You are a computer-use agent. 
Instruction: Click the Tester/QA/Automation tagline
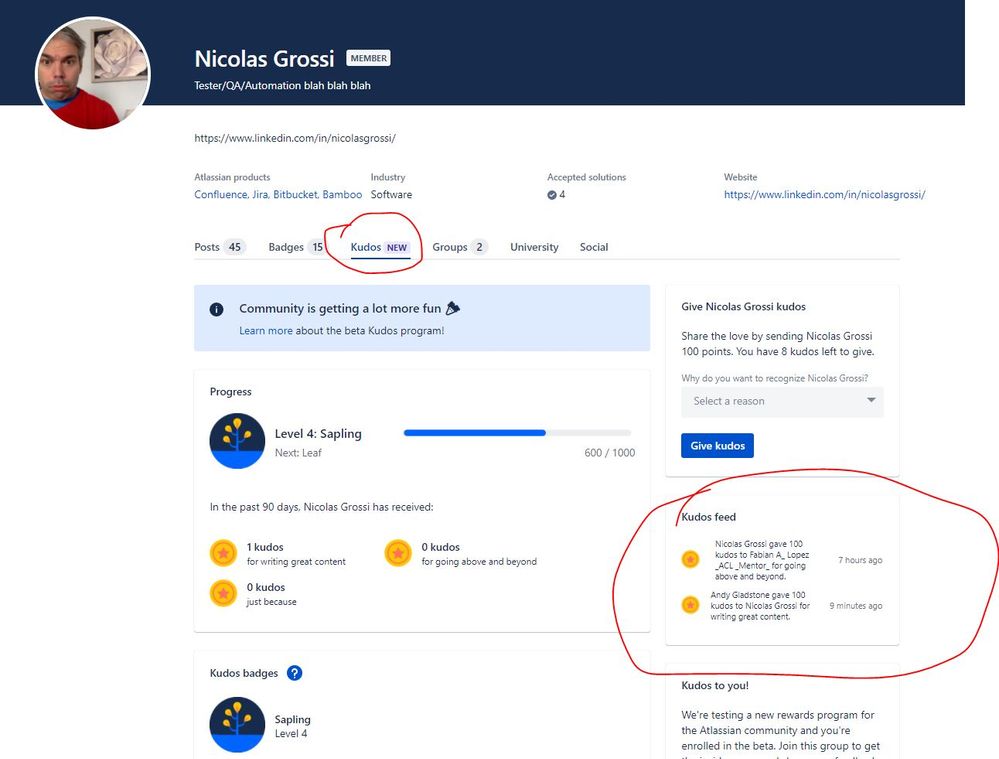pos(282,85)
